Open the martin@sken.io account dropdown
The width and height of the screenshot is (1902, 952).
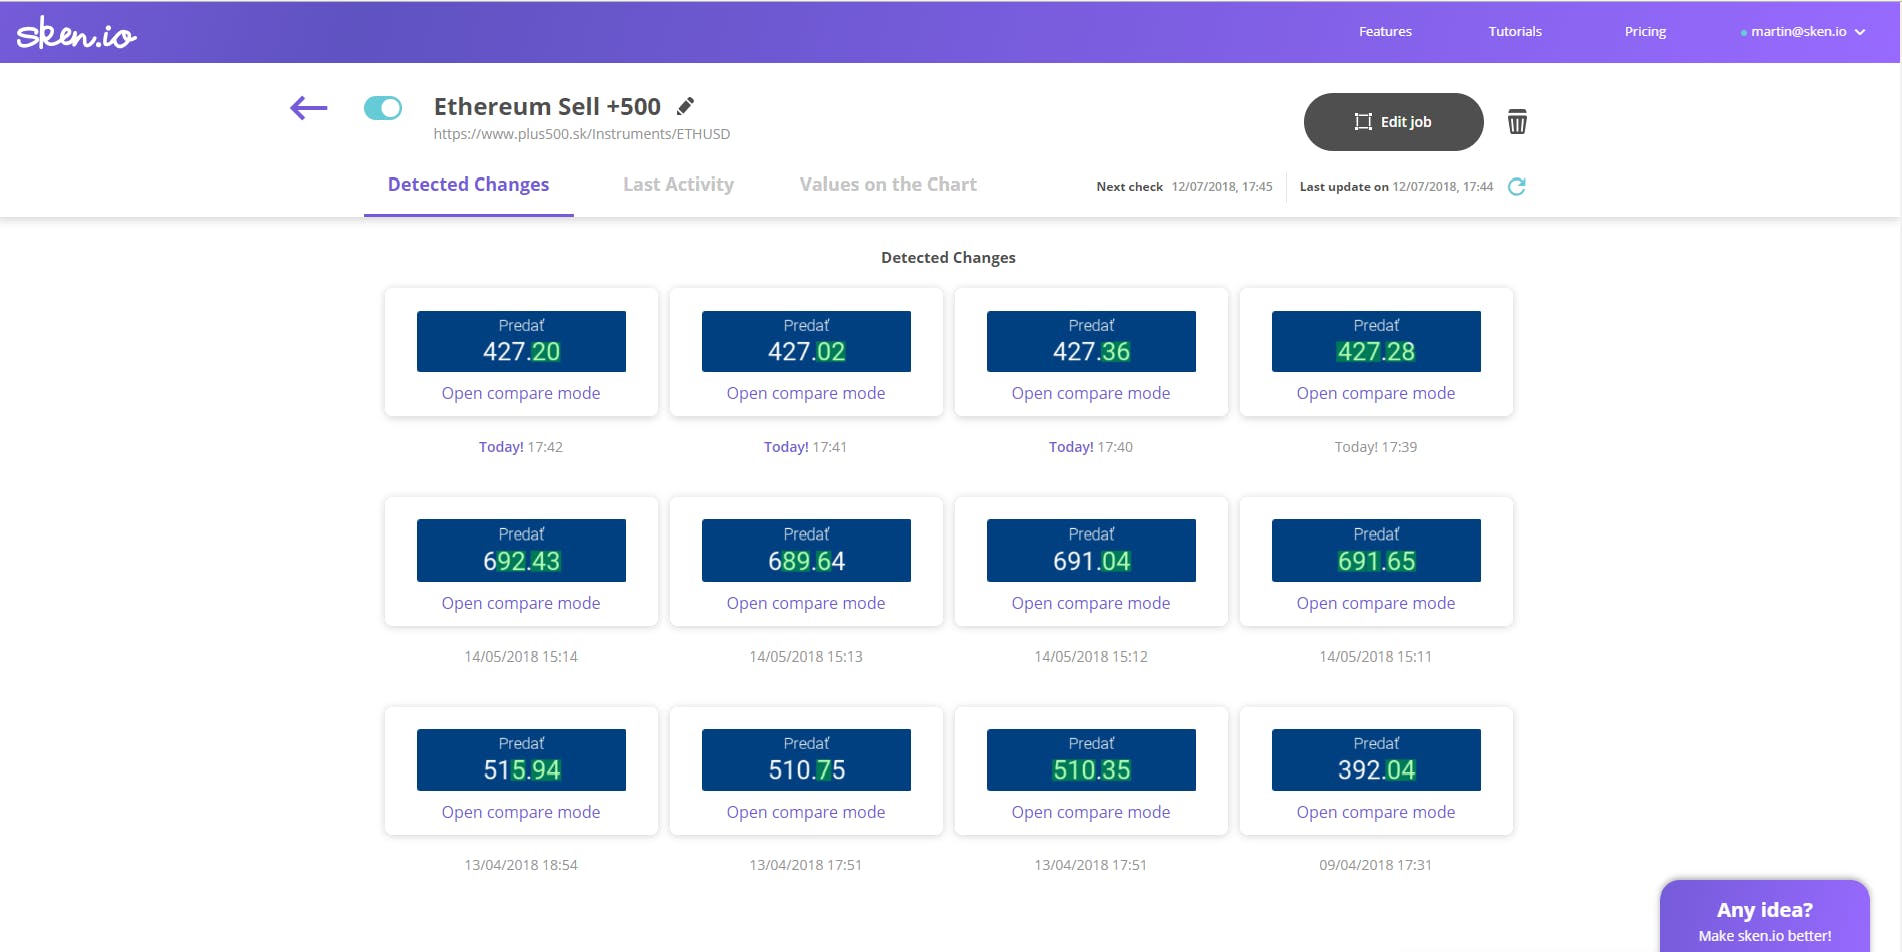tap(1803, 32)
